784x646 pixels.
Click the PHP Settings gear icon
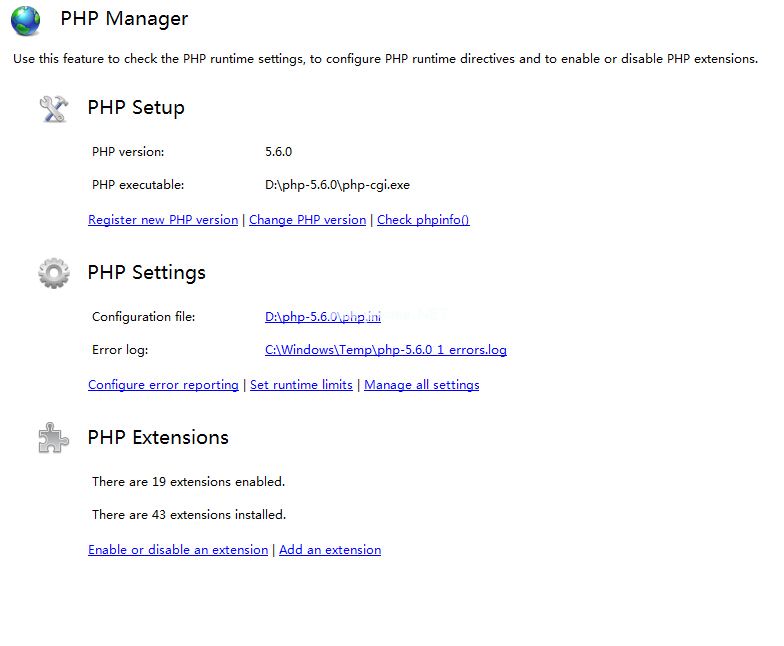pyautogui.click(x=54, y=272)
